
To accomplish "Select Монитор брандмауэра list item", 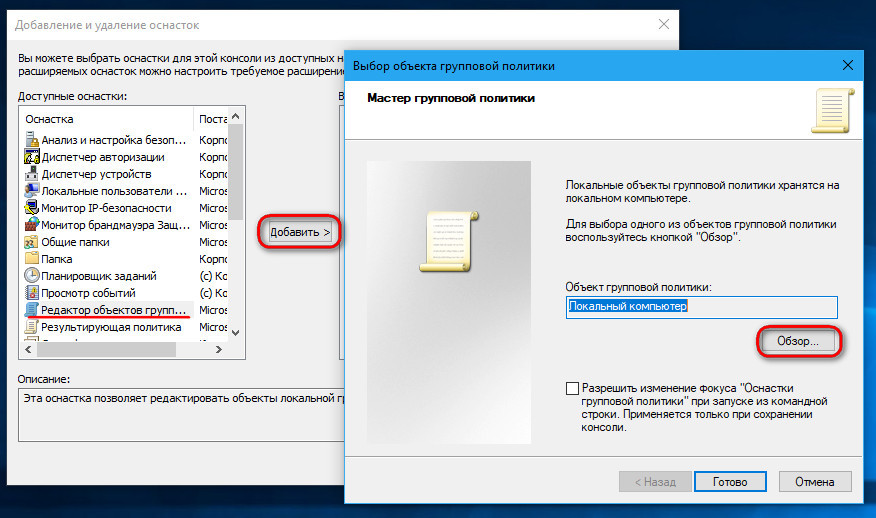I will pyautogui.click(x=112, y=225).
